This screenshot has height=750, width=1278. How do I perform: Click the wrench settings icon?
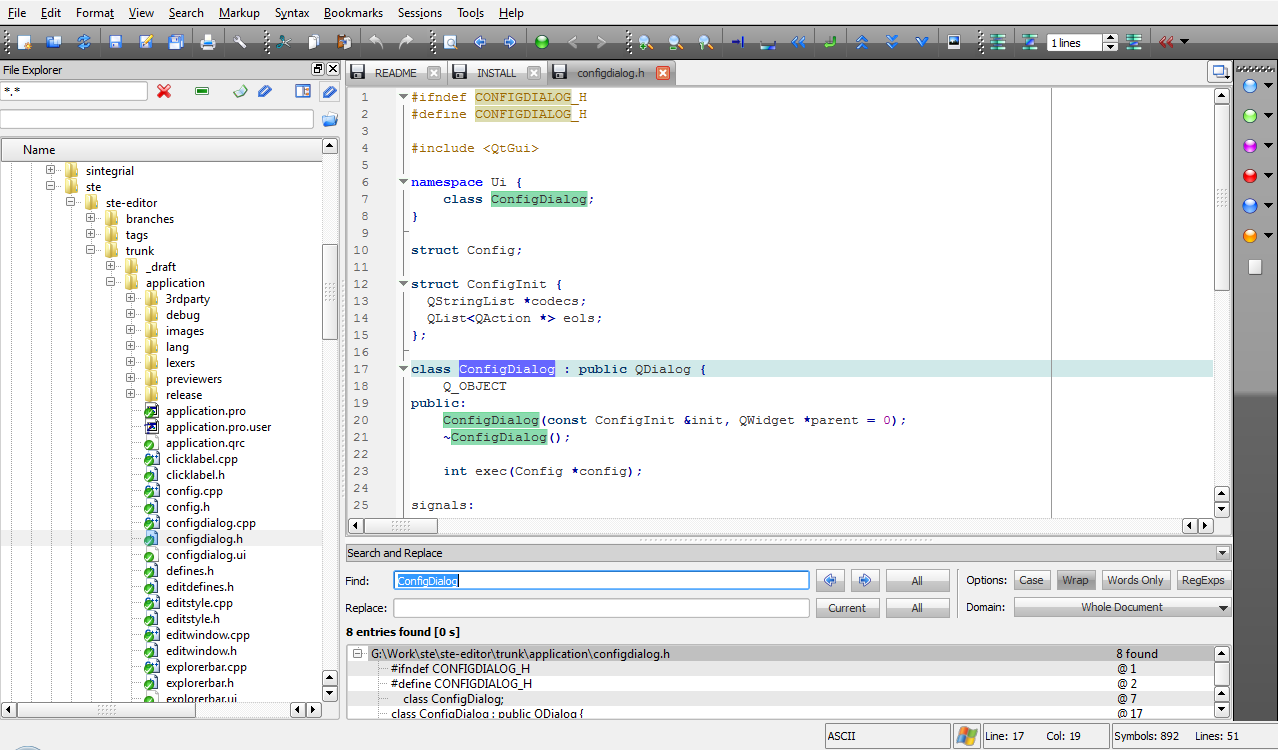point(240,42)
